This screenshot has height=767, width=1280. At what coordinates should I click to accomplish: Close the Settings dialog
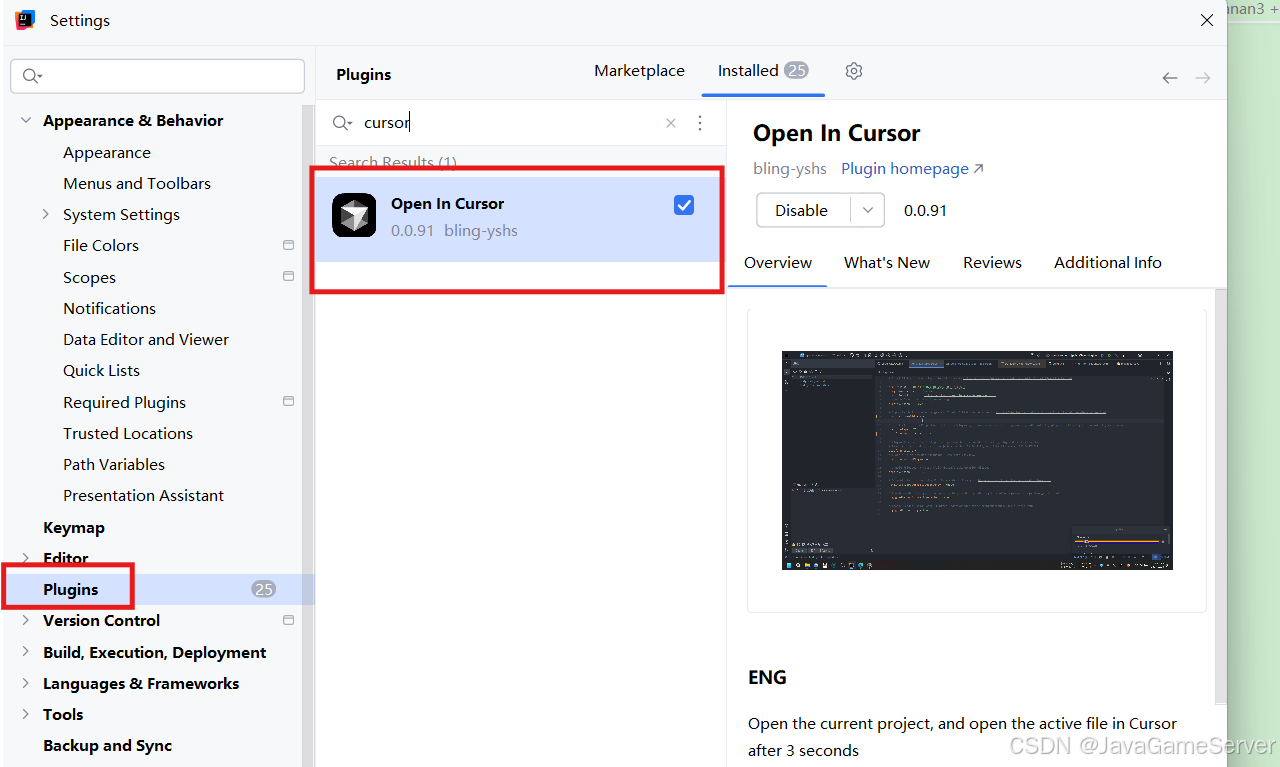1207,20
